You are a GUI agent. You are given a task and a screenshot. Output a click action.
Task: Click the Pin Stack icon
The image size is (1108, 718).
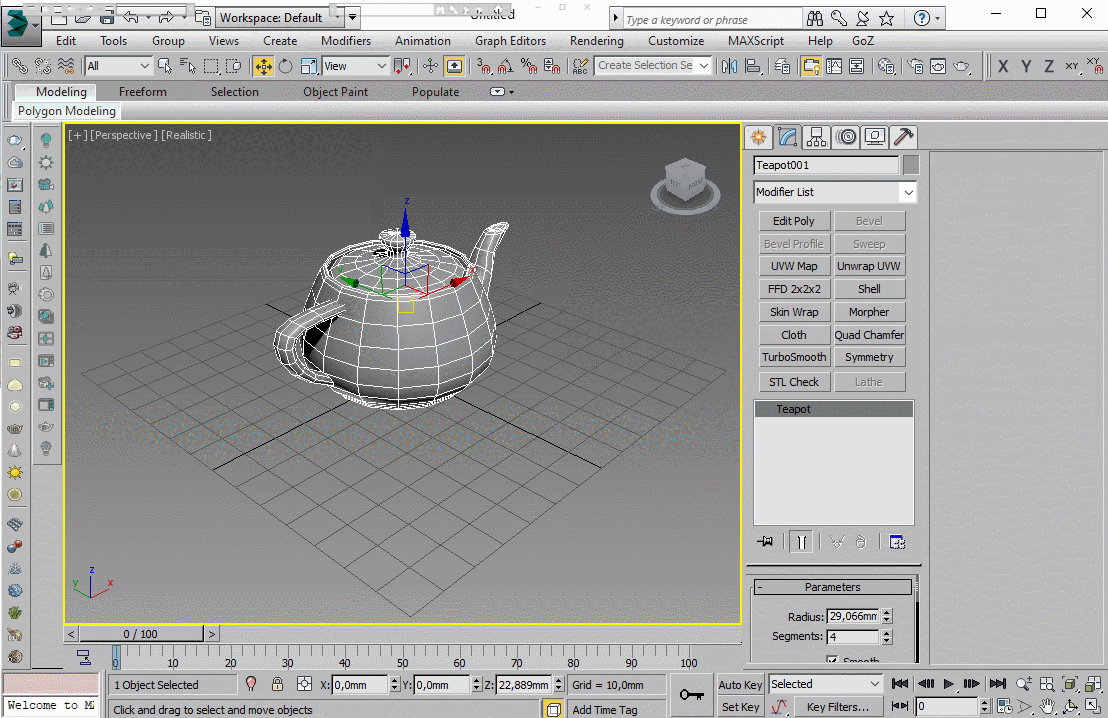[765, 542]
